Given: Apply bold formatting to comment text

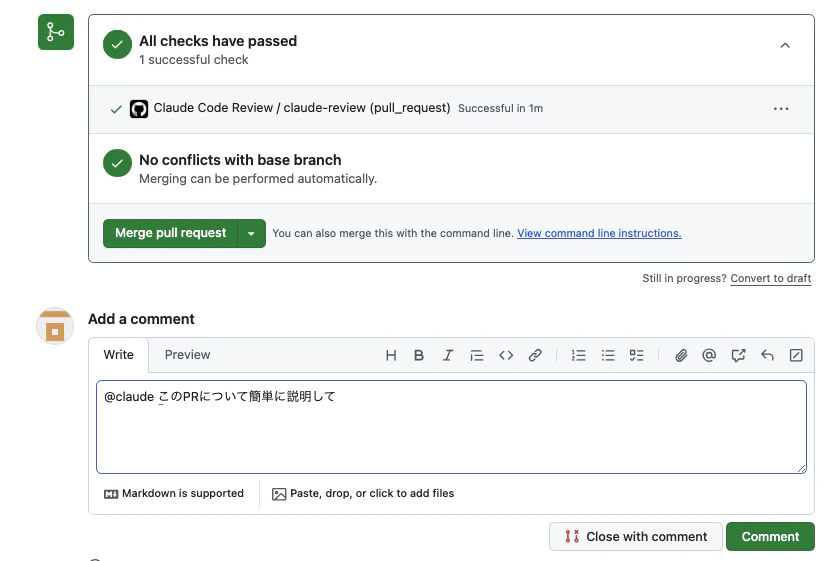Looking at the screenshot, I should [419, 355].
